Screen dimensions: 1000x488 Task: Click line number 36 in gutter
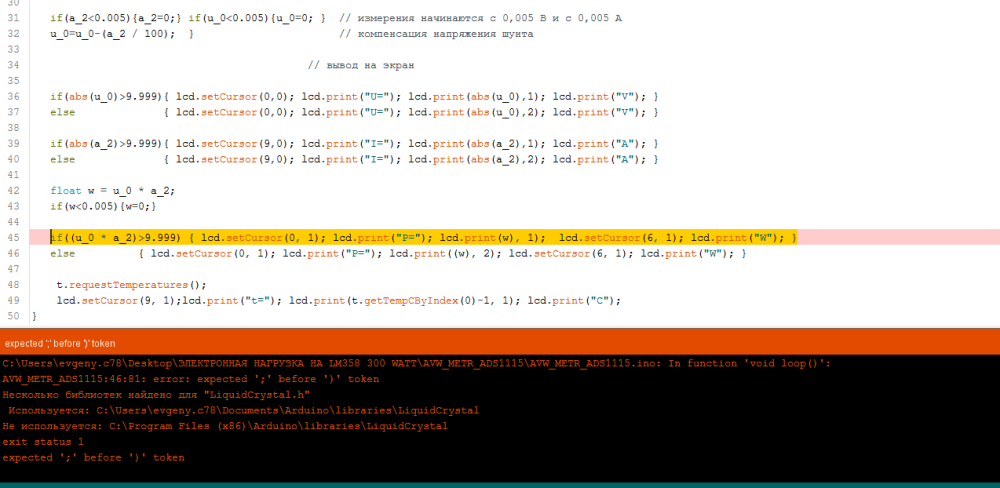[13, 97]
